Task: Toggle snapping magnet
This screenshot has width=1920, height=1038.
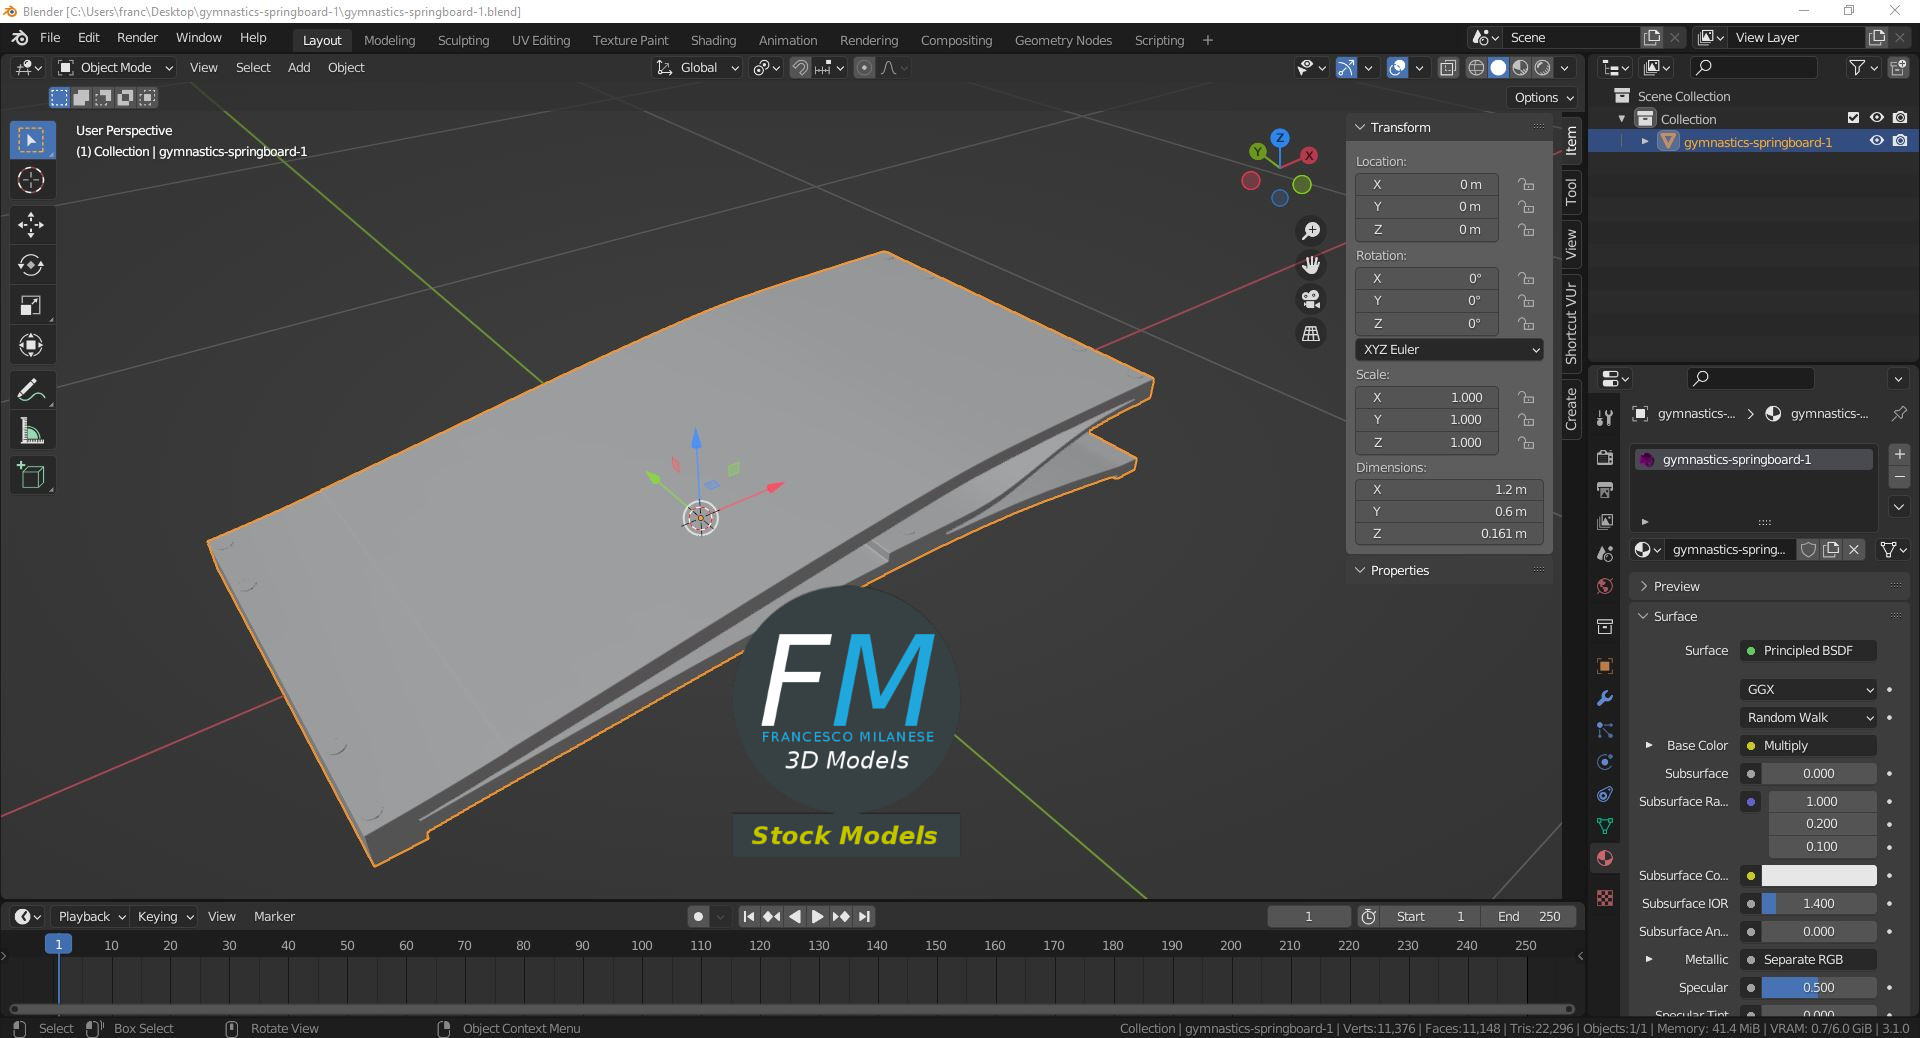Action: coord(800,68)
